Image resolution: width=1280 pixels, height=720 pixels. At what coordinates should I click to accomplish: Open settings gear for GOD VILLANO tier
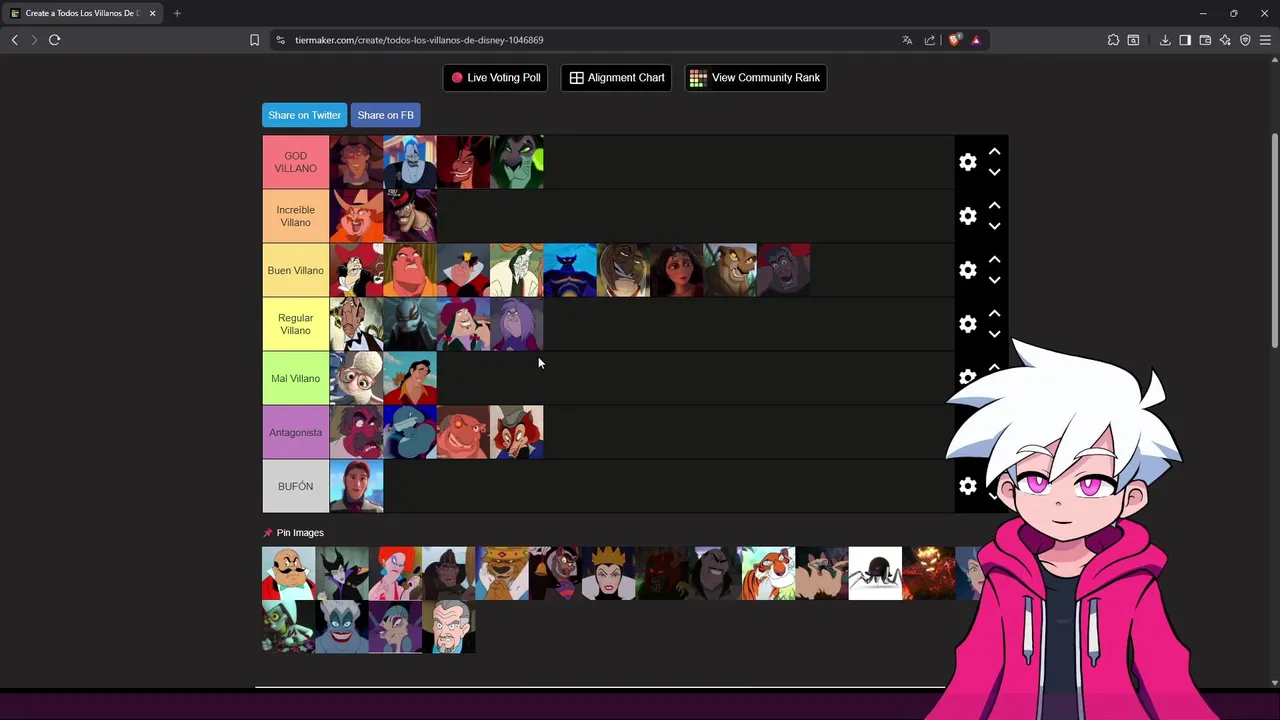click(967, 162)
